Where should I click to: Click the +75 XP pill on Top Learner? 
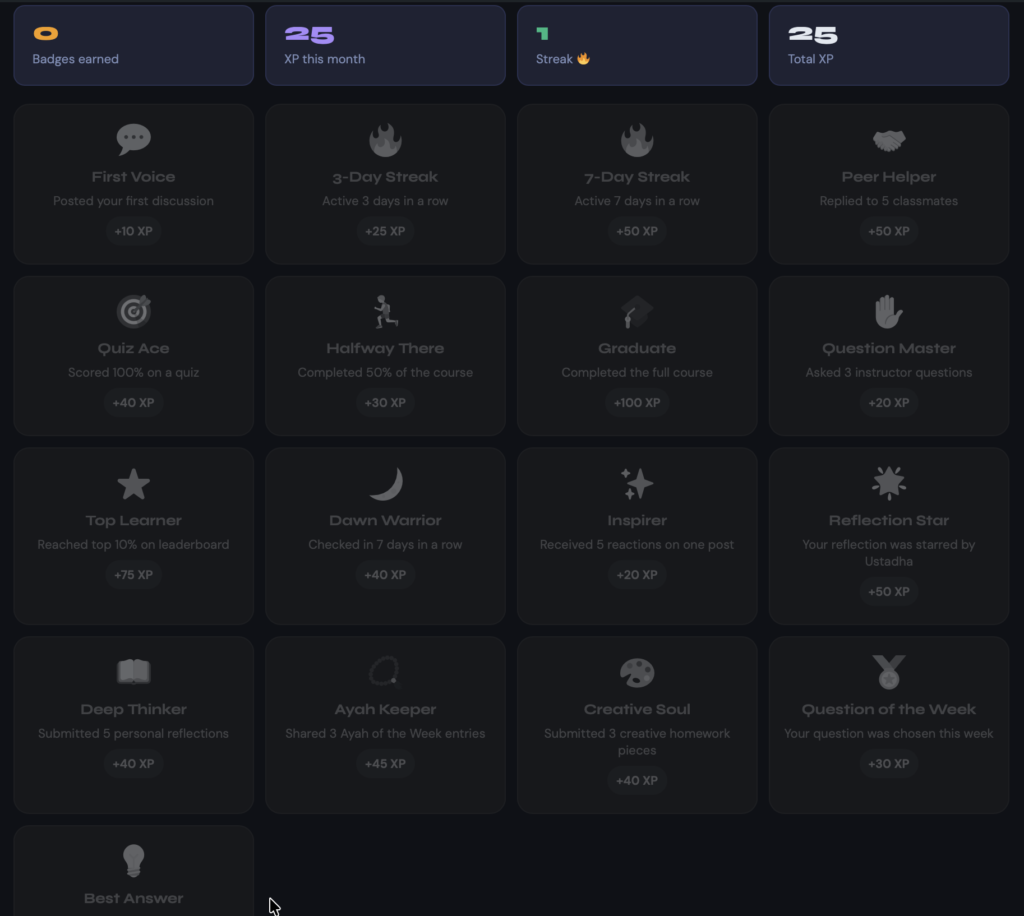133,575
